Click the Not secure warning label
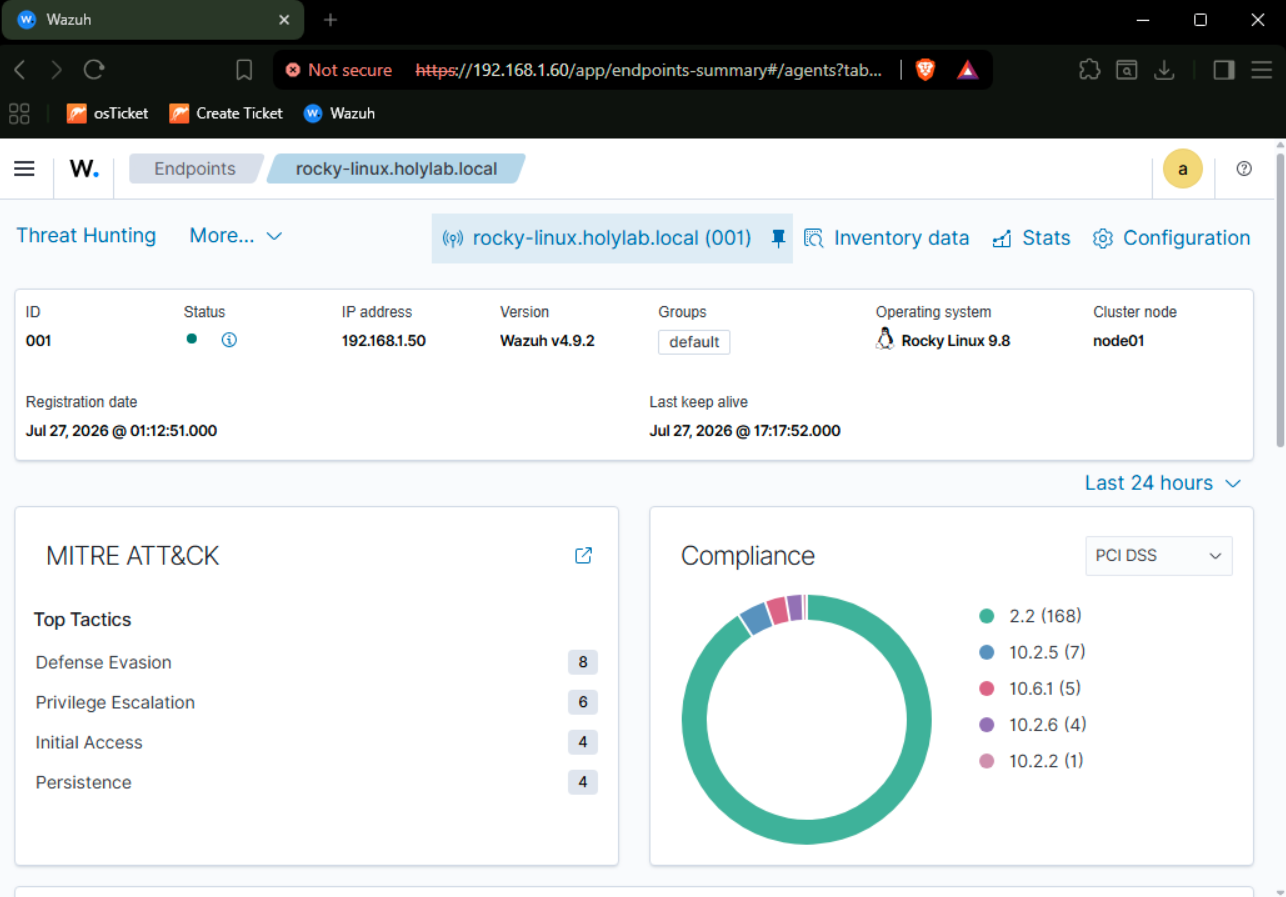 [338, 70]
